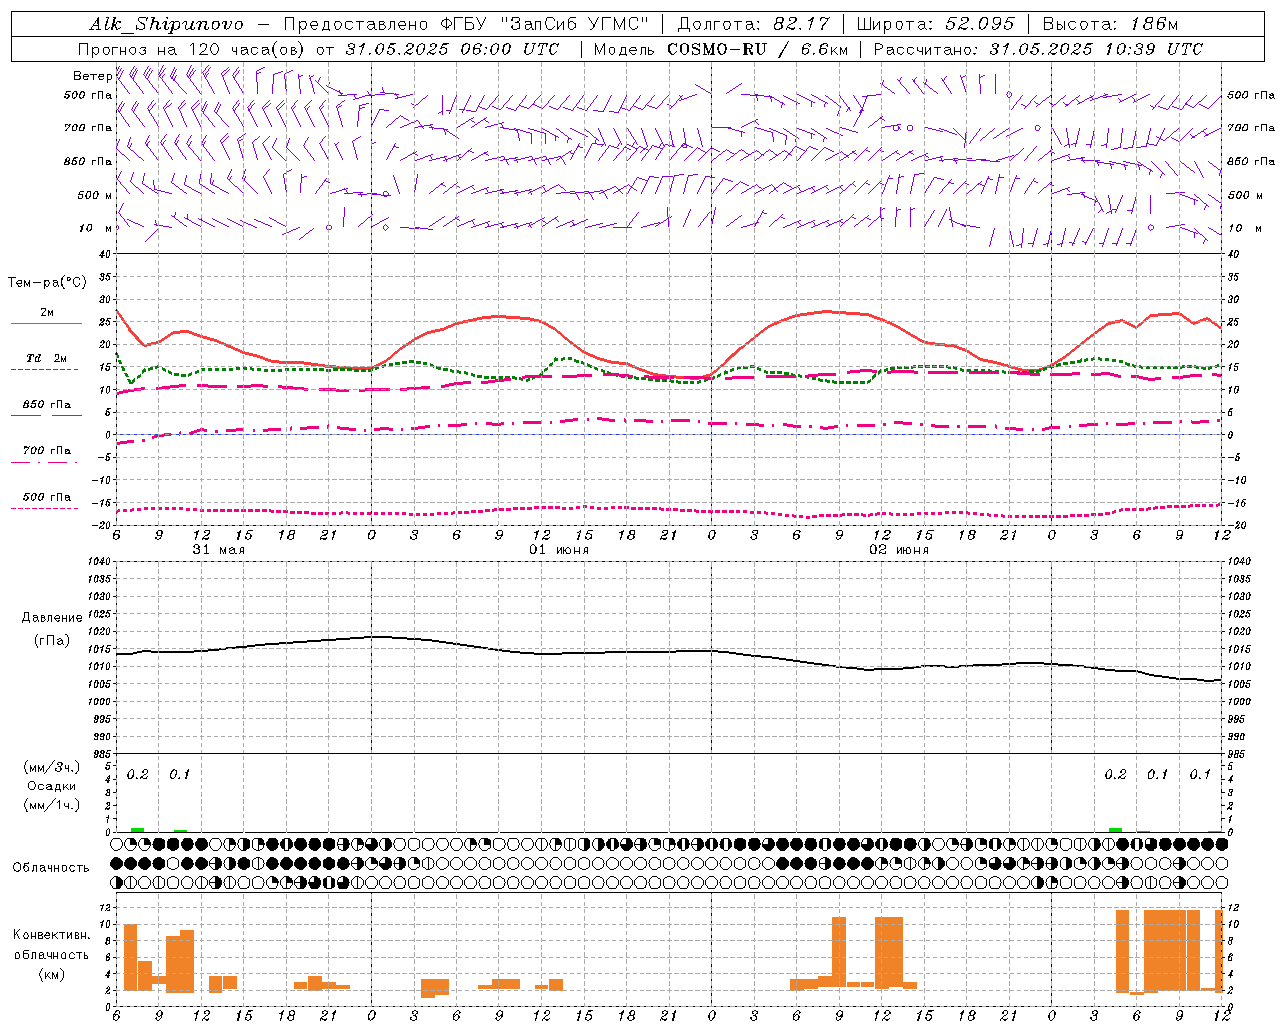Click the '500 гПа' temperature legend label
This screenshot has height=1024, width=1280.
coord(47,496)
